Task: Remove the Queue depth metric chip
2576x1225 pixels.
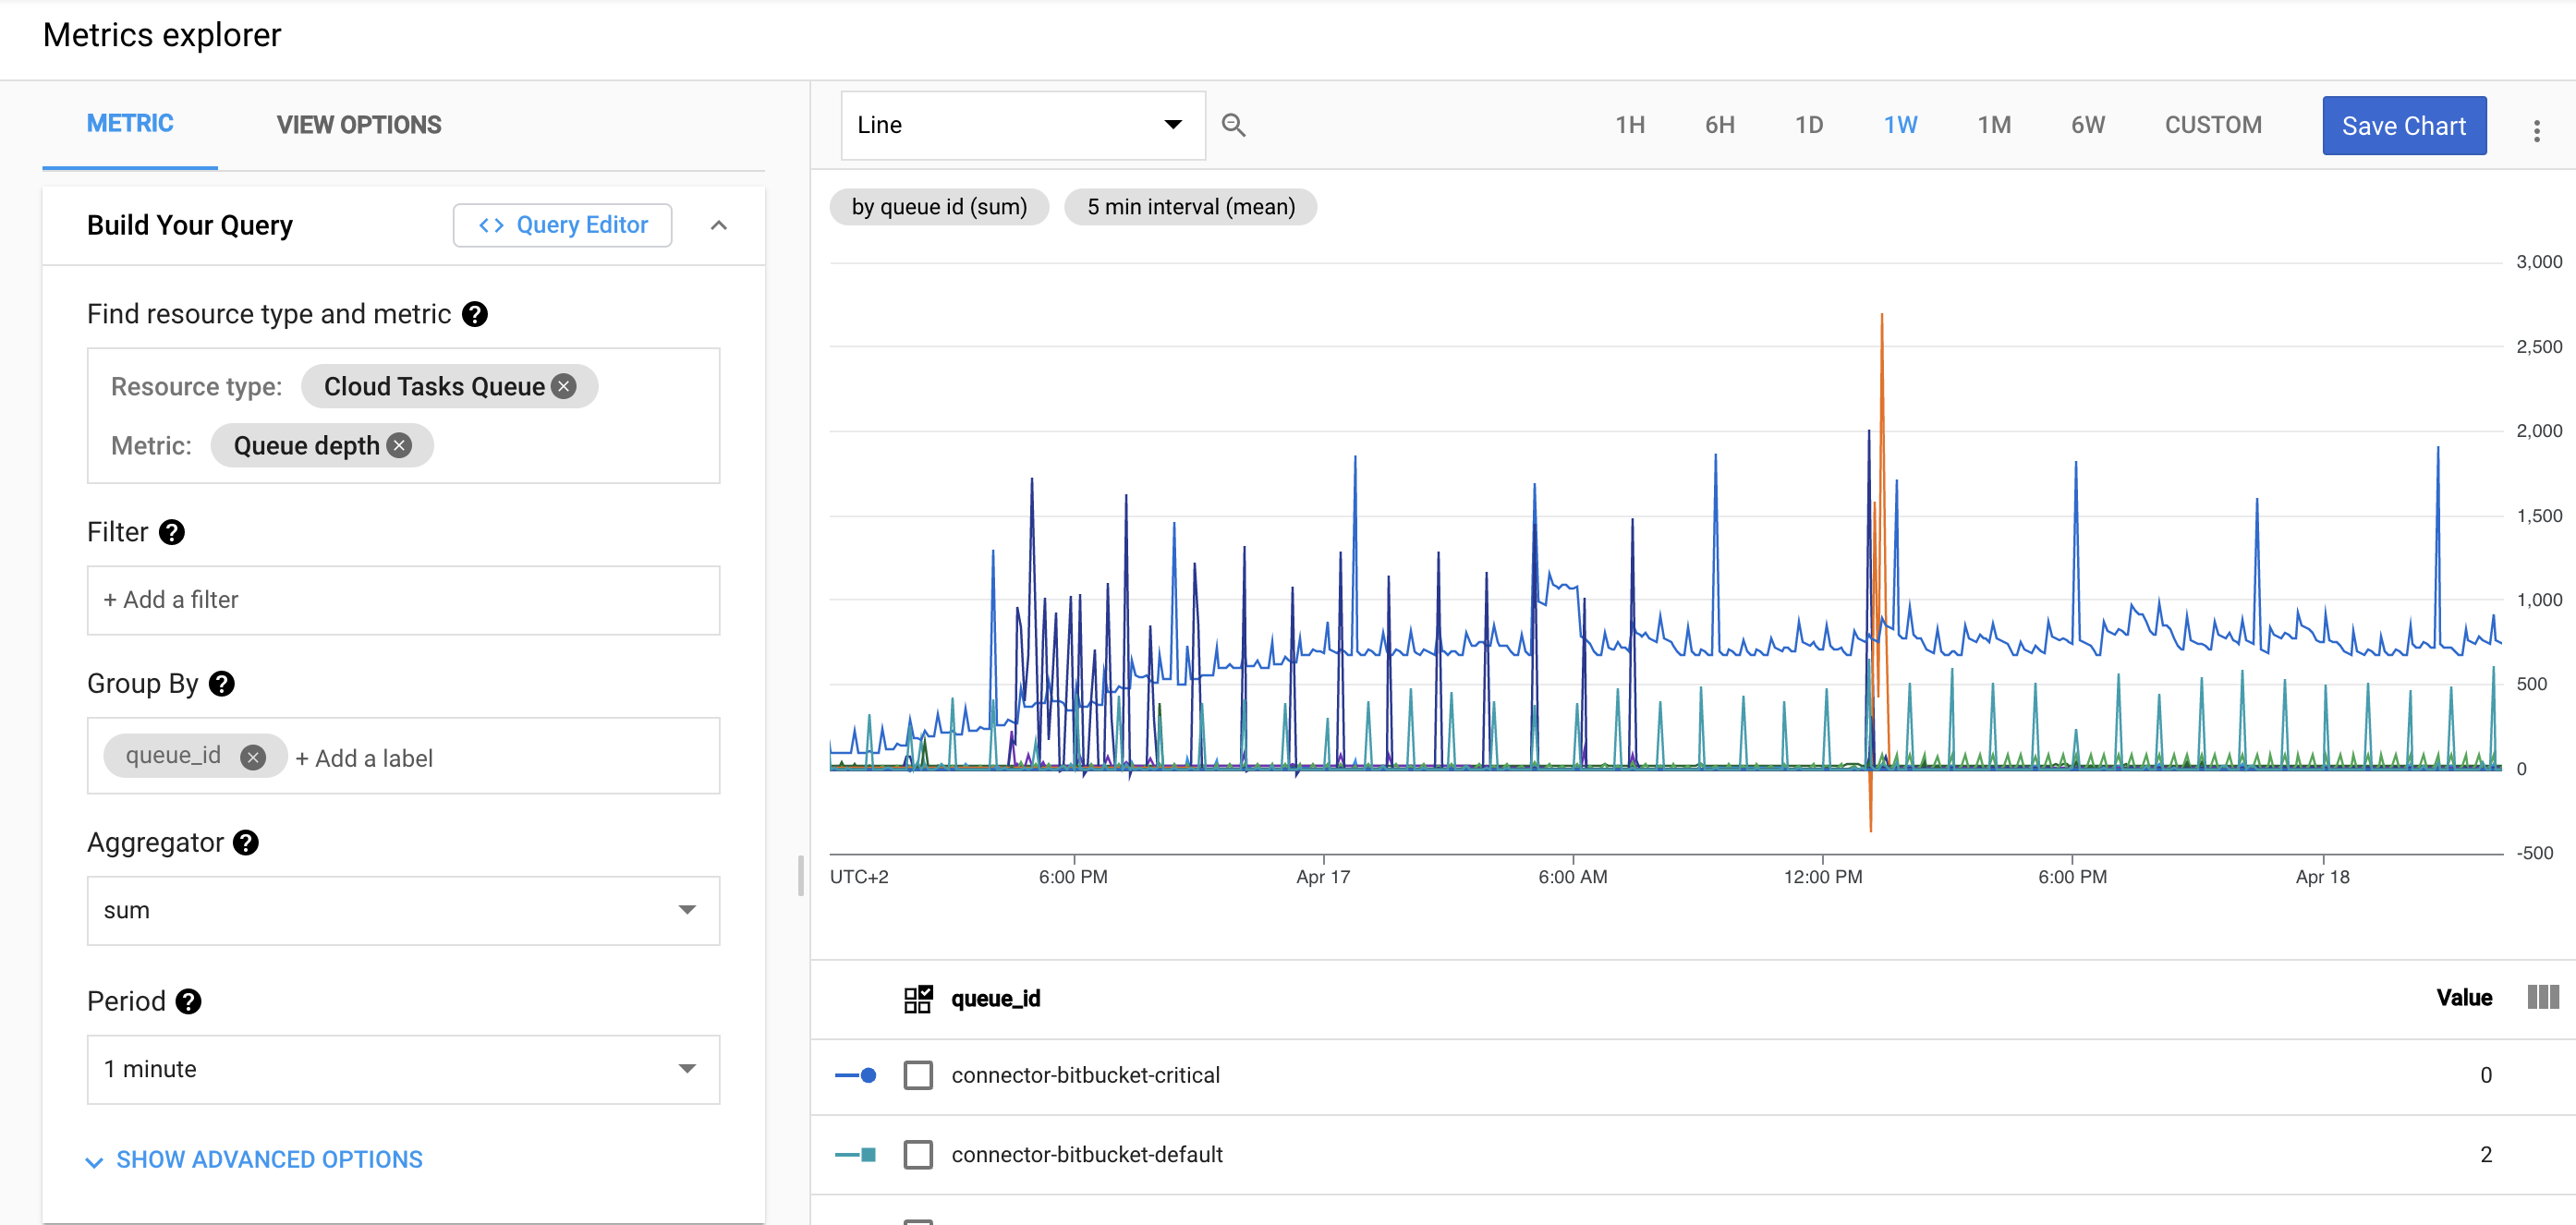Action: [x=398, y=445]
